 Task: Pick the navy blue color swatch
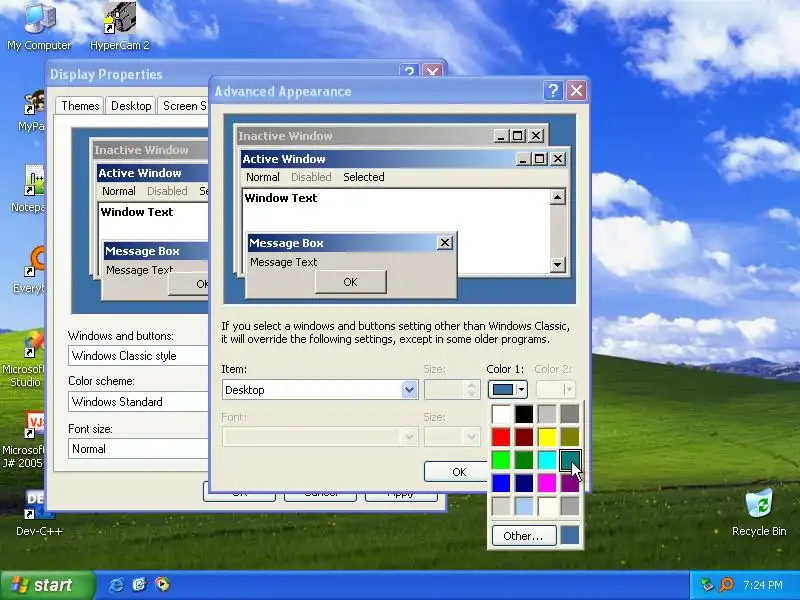[524, 483]
